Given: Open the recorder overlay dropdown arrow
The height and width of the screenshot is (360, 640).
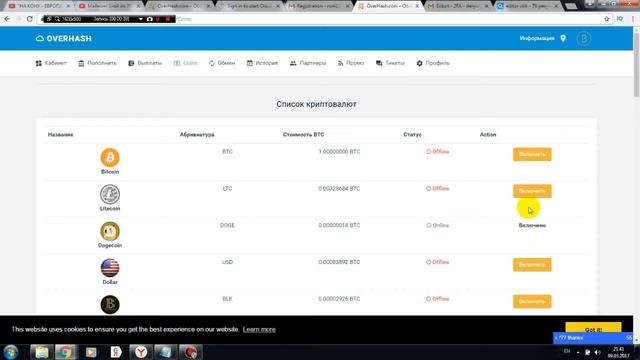Looking at the screenshot, I should point(140,19).
